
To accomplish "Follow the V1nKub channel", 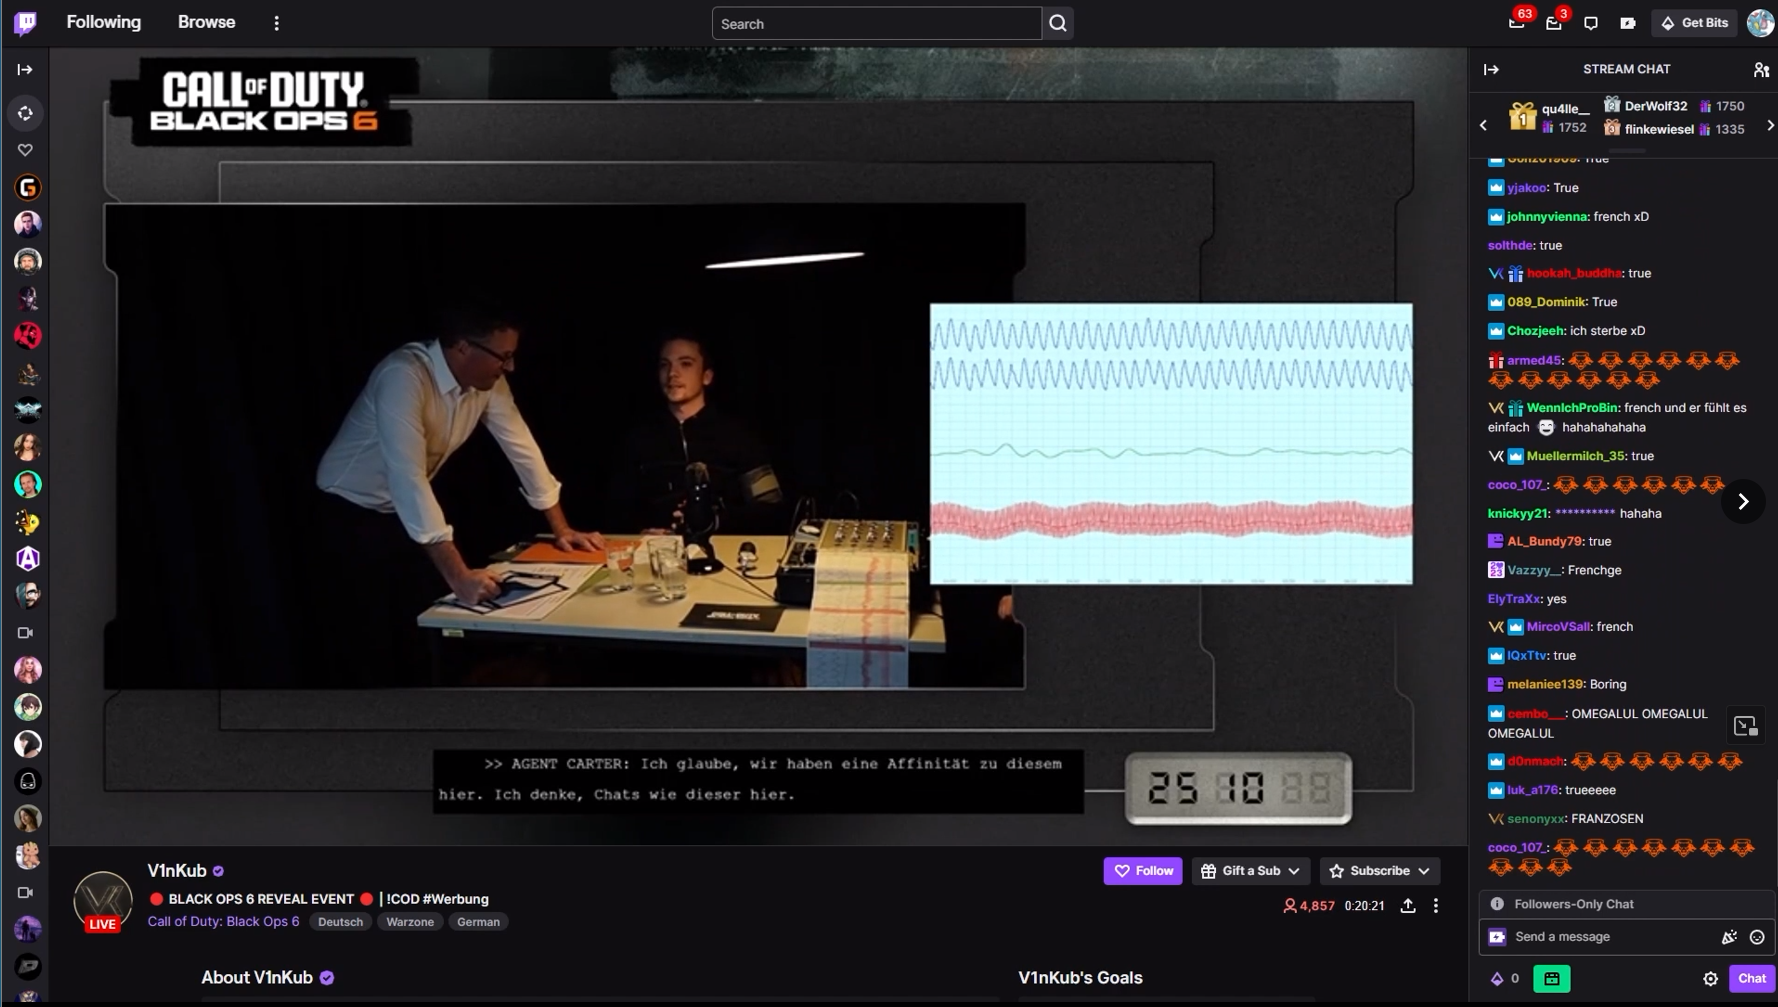I will [1142, 871].
